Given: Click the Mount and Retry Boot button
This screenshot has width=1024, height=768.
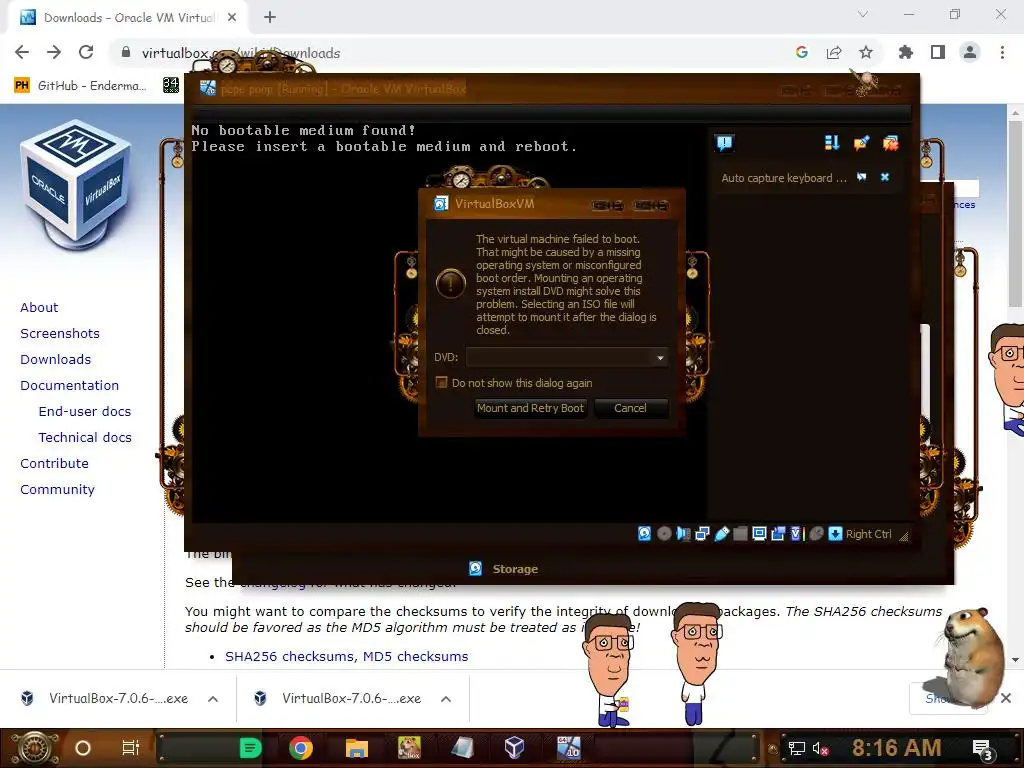Looking at the screenshot, I should [530, 408].
